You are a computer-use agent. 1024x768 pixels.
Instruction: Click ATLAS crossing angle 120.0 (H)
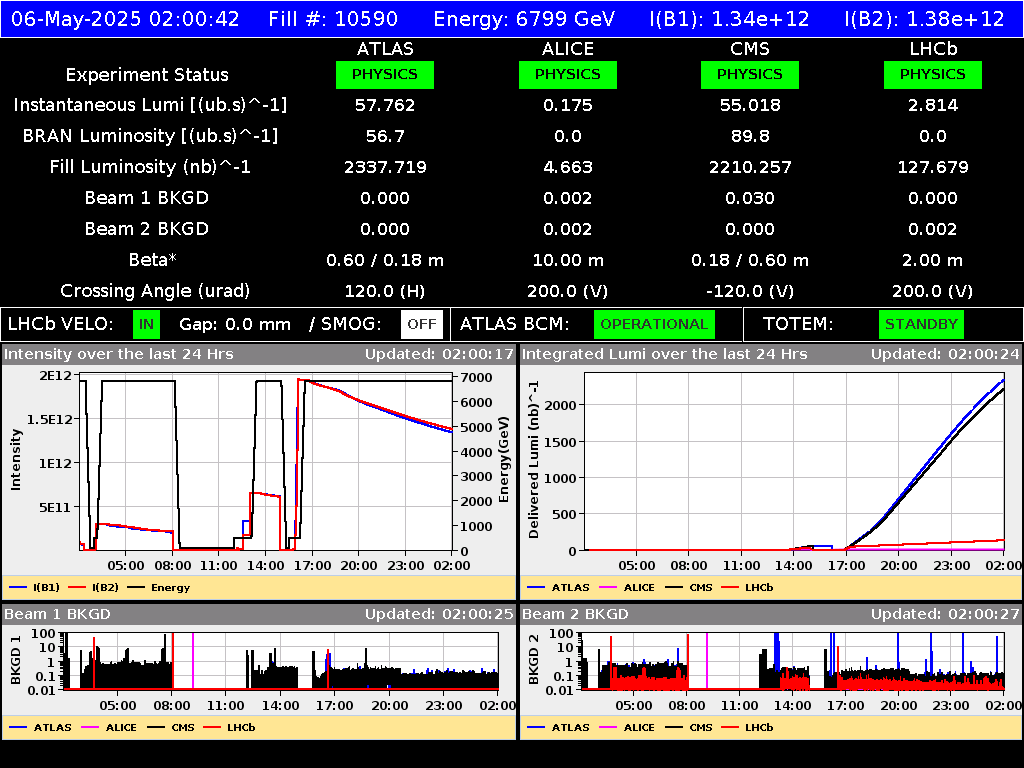385,291
